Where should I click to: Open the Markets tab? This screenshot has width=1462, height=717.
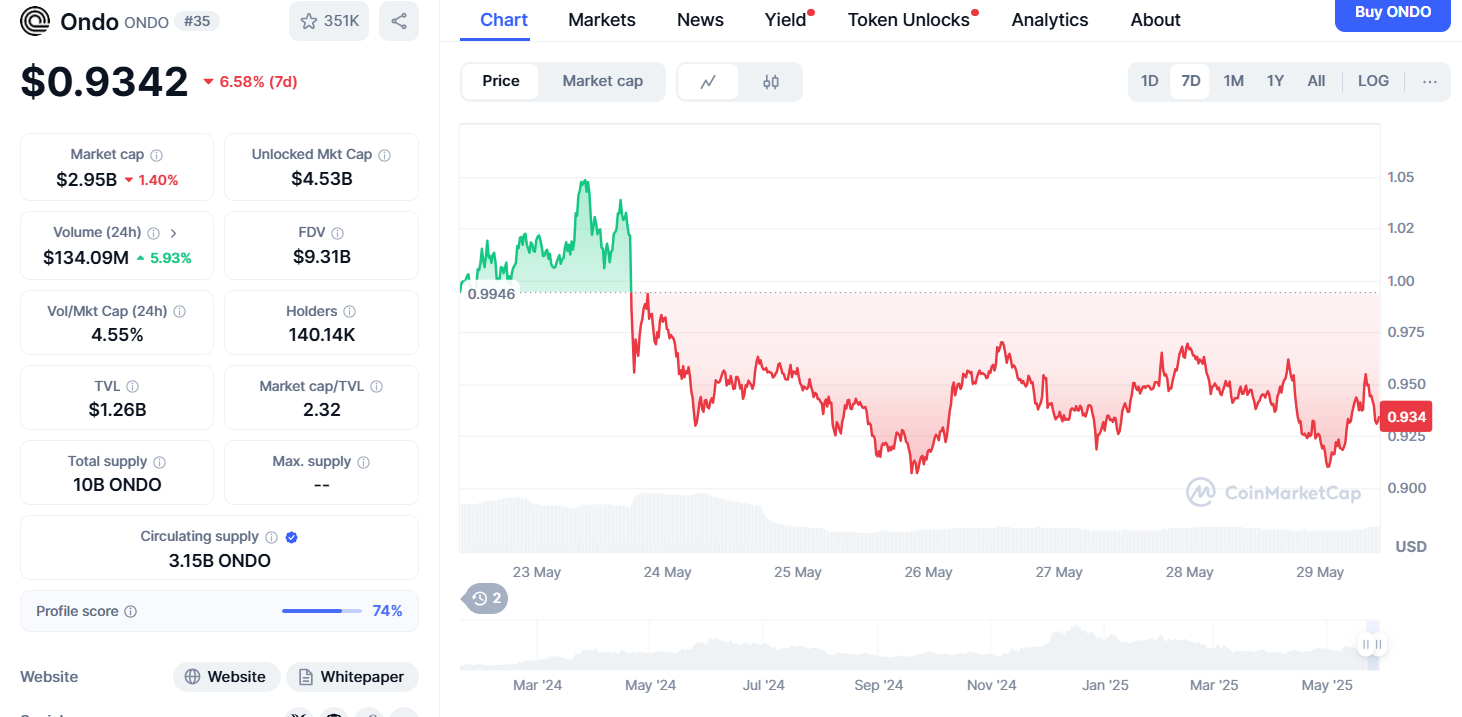pyautogui.click(x=601, y=20)
